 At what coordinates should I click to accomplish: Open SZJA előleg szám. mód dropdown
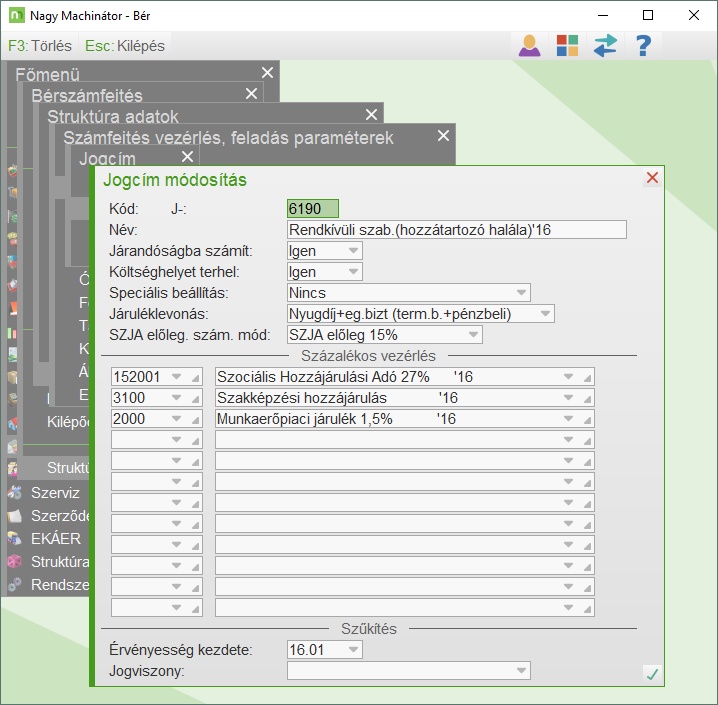(x=473, y=335)
